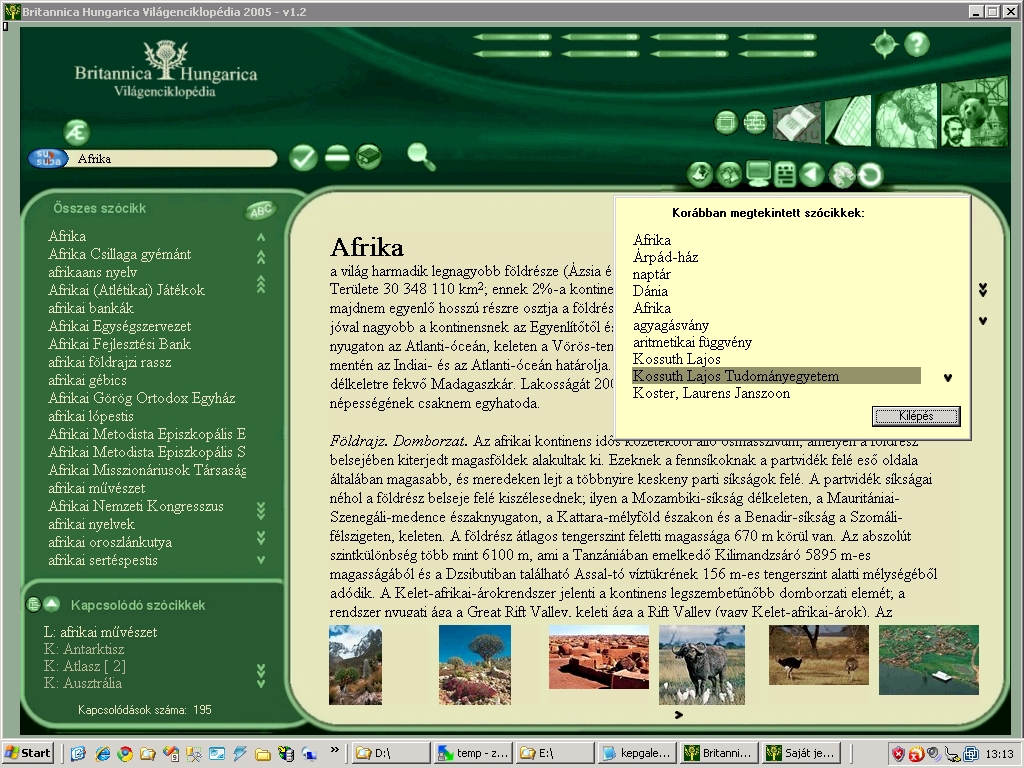This screenshot has height=768, width=1024.
Task: Switch to the kepgale... taskbar window
Action: [637, 753]
